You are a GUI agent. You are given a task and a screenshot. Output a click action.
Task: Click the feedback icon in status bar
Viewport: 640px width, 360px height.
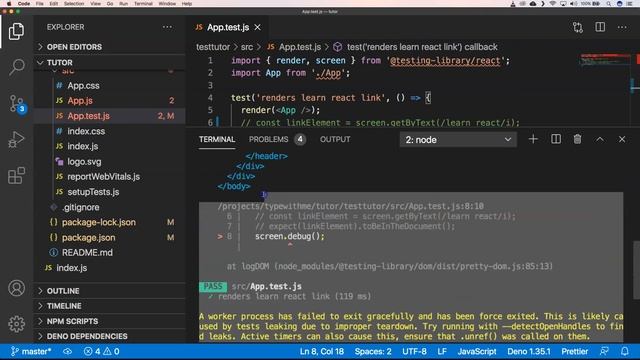604,351
